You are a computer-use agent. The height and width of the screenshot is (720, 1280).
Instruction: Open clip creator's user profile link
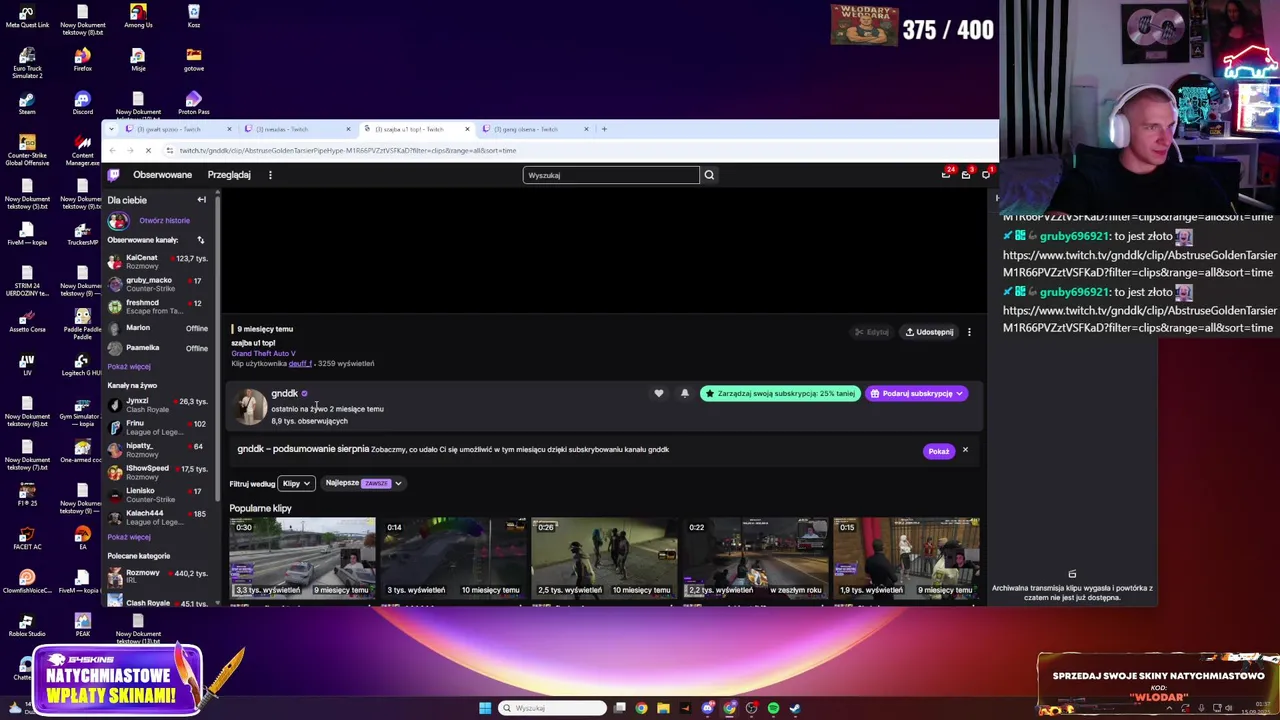300,364
